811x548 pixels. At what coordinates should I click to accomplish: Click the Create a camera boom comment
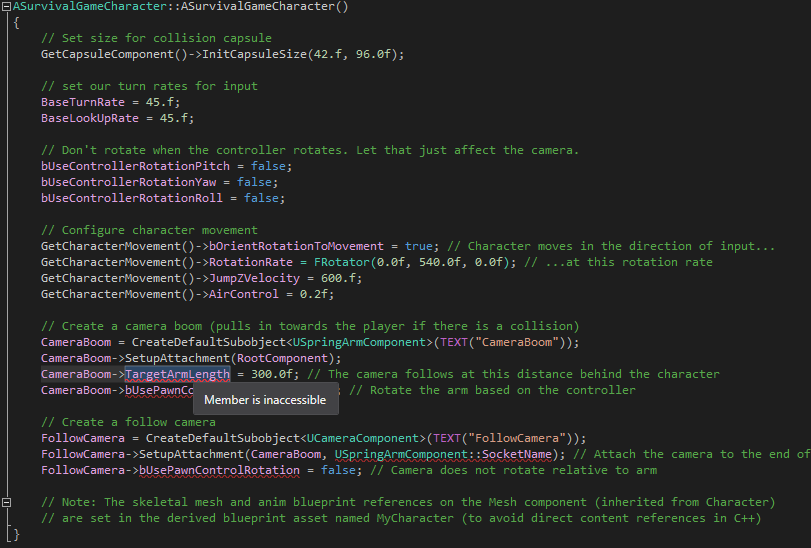tap(310, 327)
